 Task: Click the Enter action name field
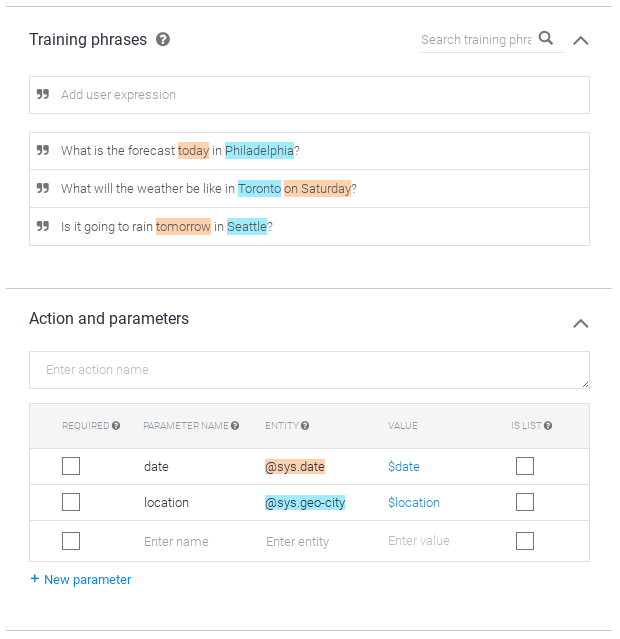pos(309,370)
